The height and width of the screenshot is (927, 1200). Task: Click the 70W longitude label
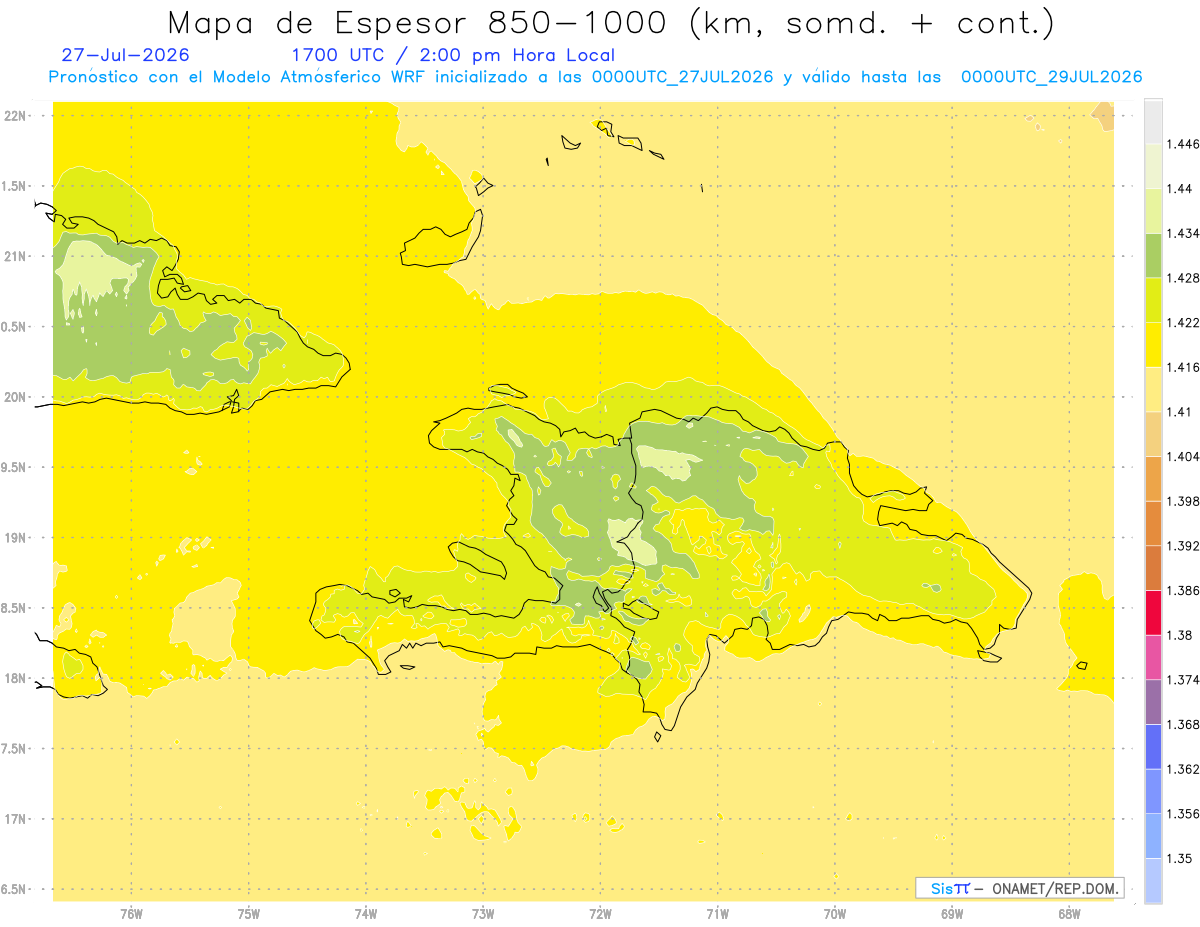click(x=835, y=914)
